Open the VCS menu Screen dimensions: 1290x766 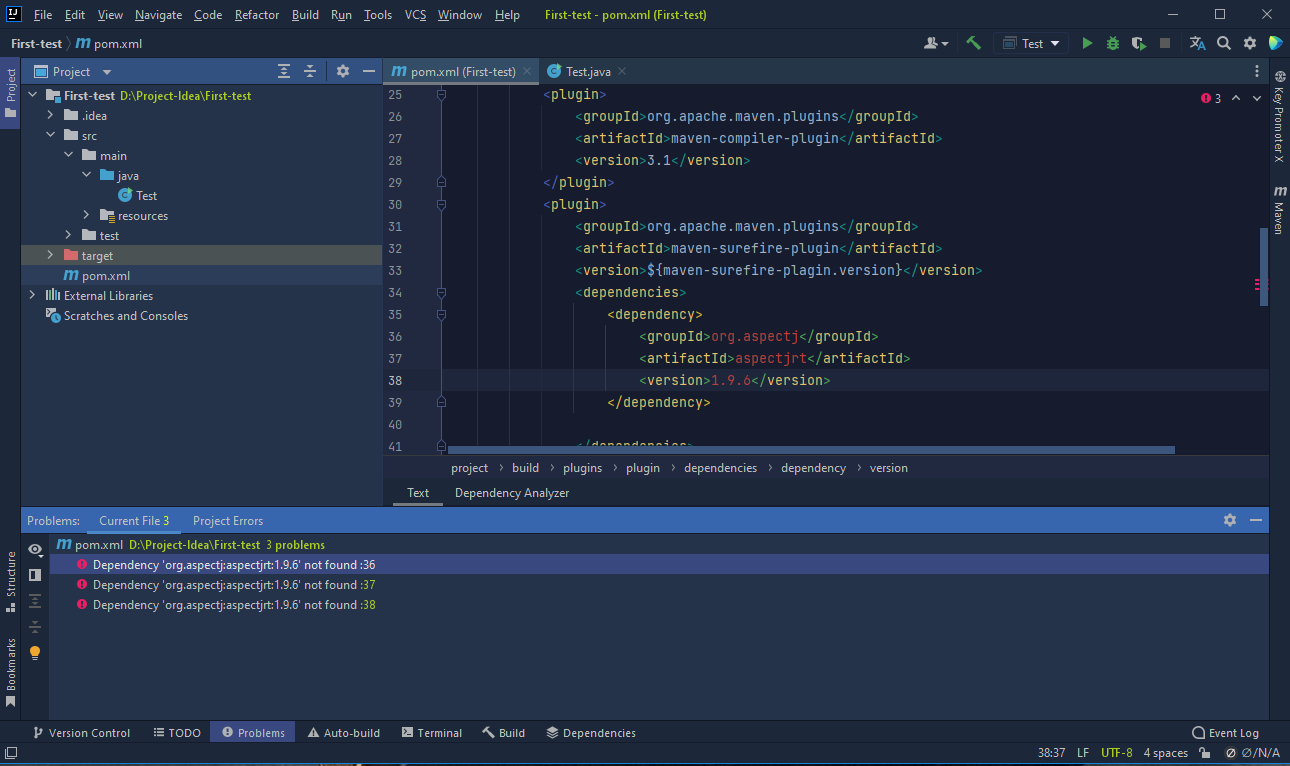(x=415, y=15)
